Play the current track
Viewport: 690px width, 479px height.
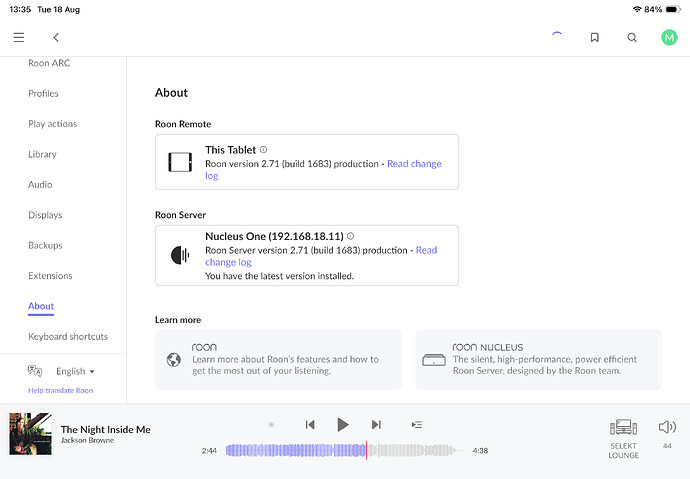coord(343,424)
